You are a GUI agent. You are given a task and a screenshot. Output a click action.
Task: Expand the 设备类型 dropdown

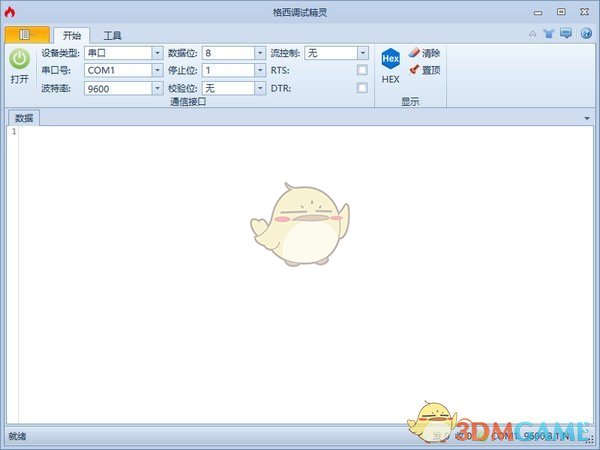[x=157, y=53]
